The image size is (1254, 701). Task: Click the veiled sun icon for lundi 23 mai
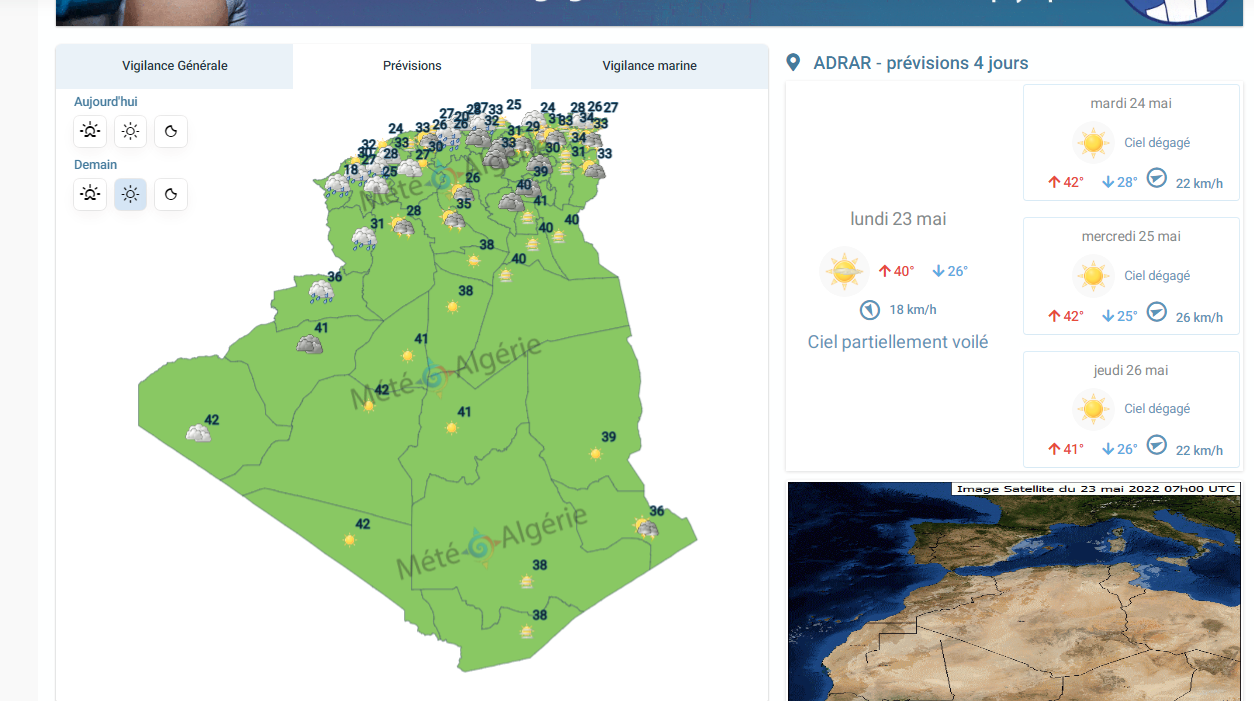844,271
